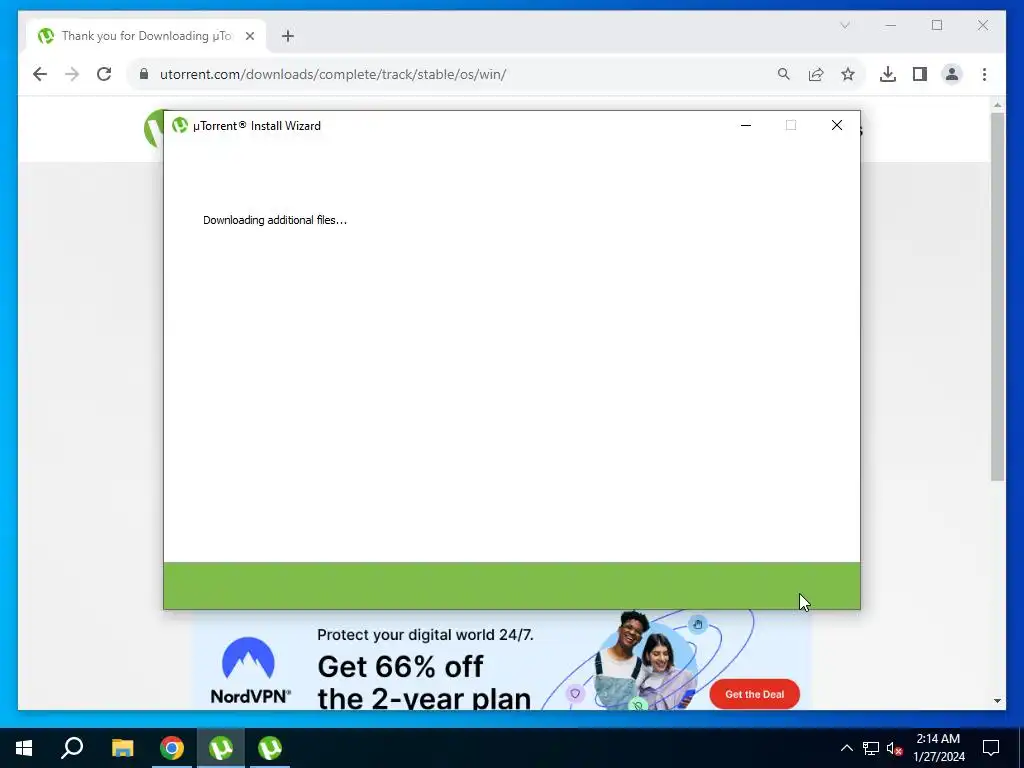Viewport: 1024px width, 768px height.
Task: Open clock showing 2:14 AM
Action: [938, 748]
